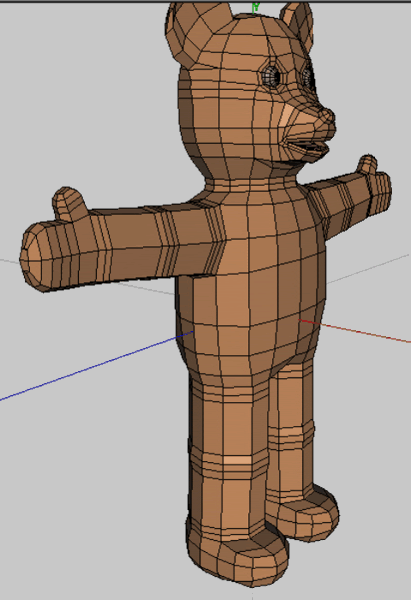Select the bear's neck edge loops
The height and width of the screenshot is (600, 411).
click(x=253, y=184)
